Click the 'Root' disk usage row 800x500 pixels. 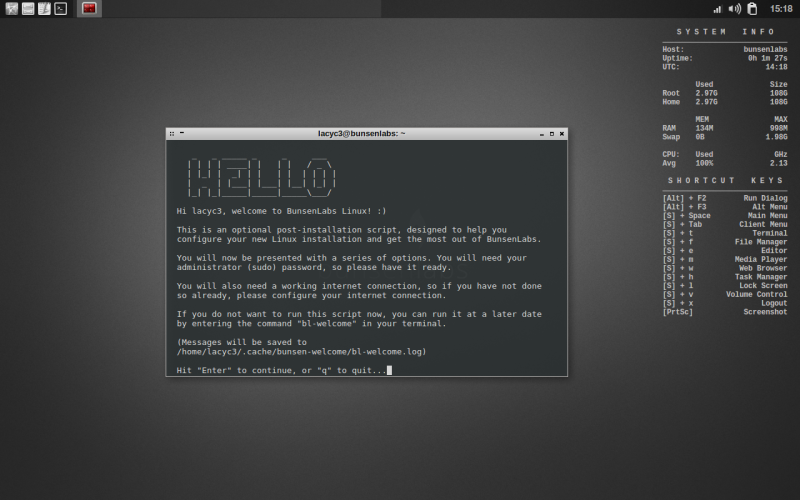724,93
